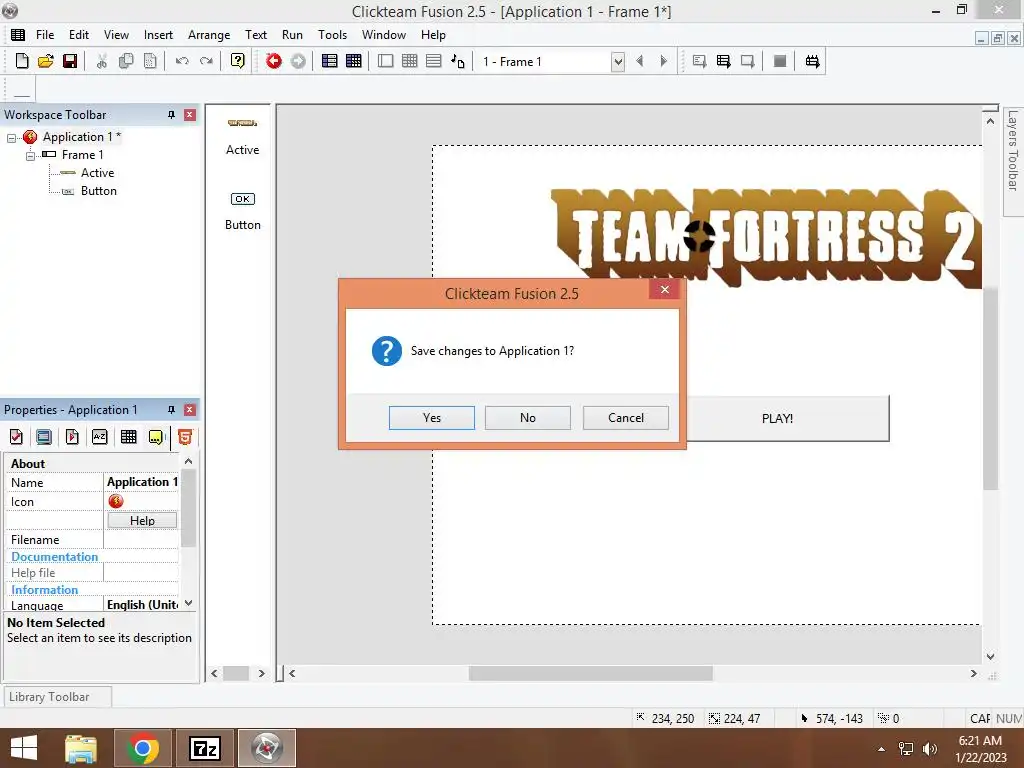Collapse the Application 1 tree node

pos(11,138)
